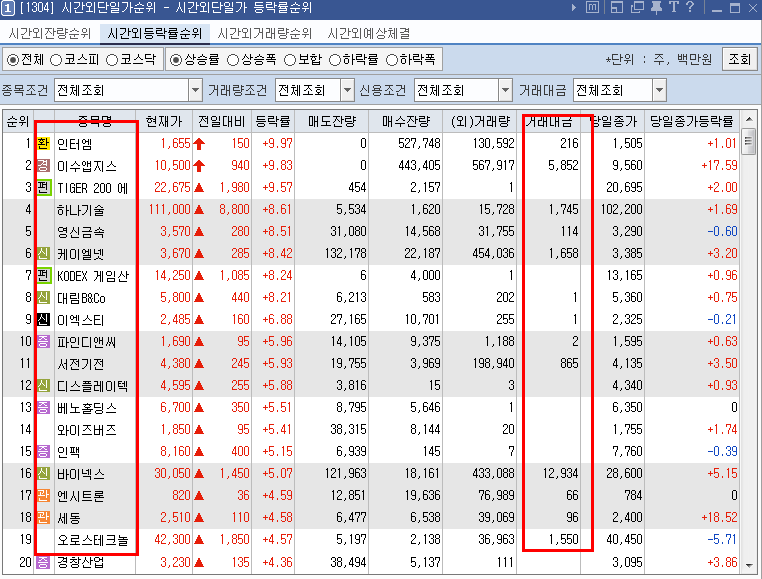This screenshot has height=579, width=762.
Task: Click the scrollbar down arrow in the table
Action: (749, 565)
